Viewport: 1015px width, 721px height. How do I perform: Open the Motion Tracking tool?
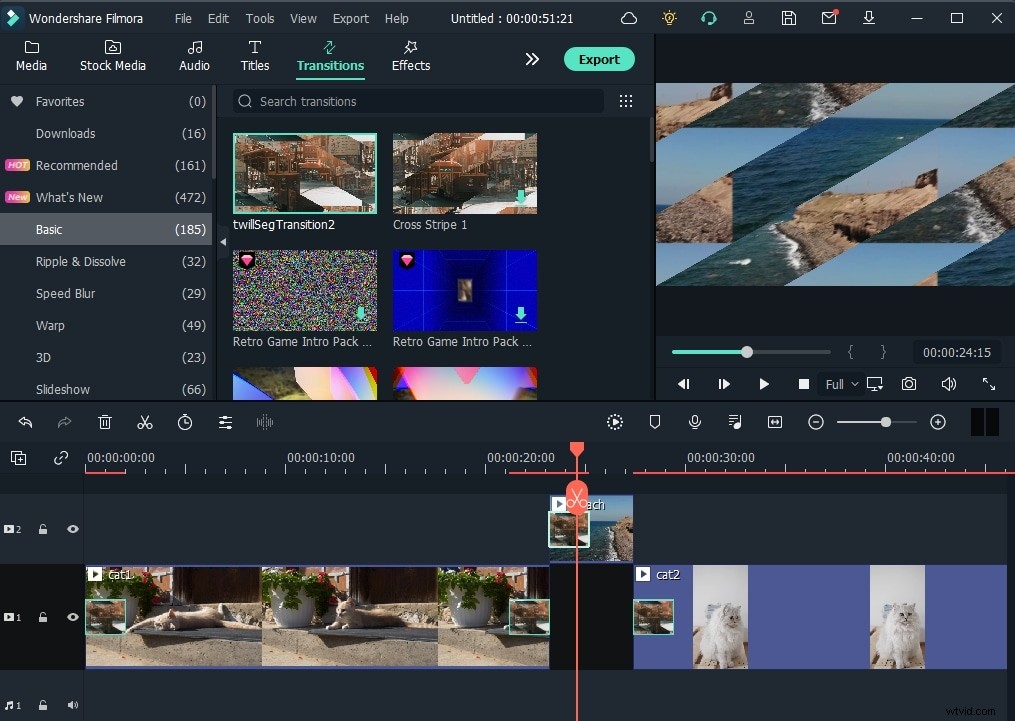(x=615, y=422)
